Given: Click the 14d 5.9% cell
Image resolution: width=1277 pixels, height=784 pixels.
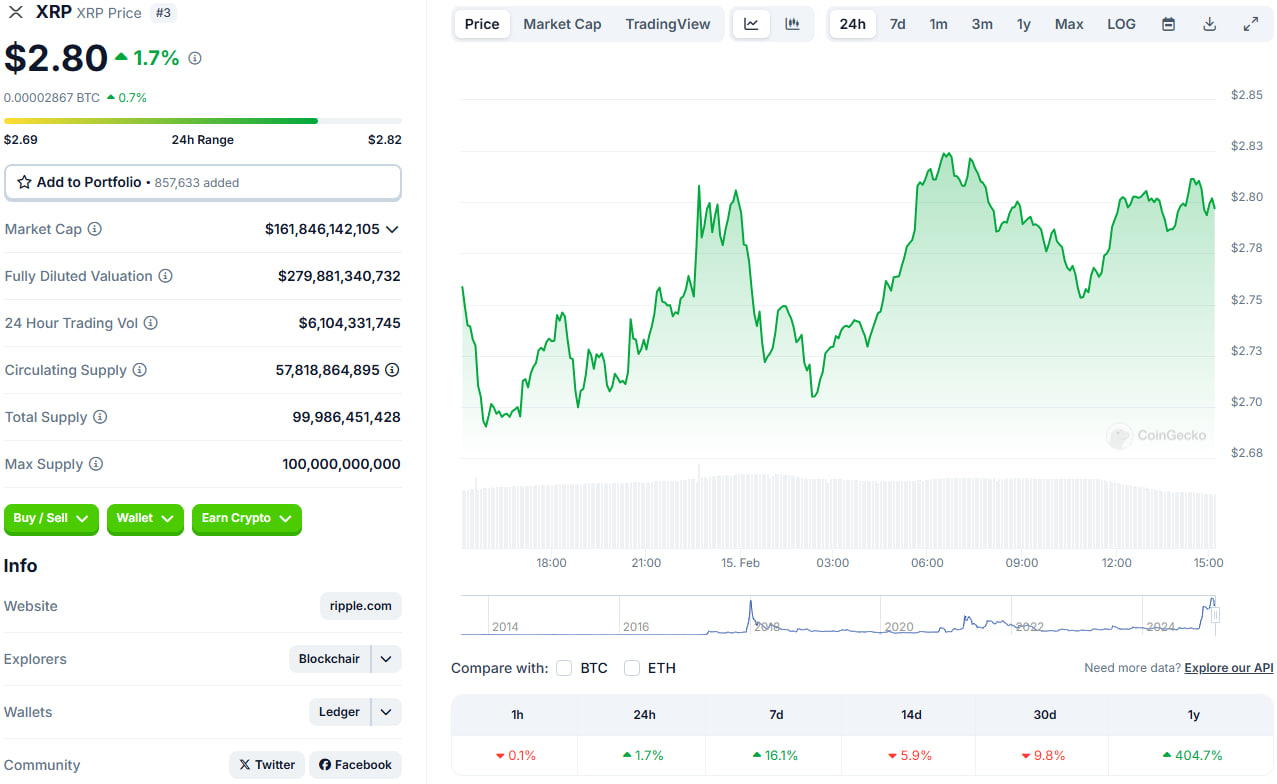Looking at the screenshot, I should (x=910, y=756).
